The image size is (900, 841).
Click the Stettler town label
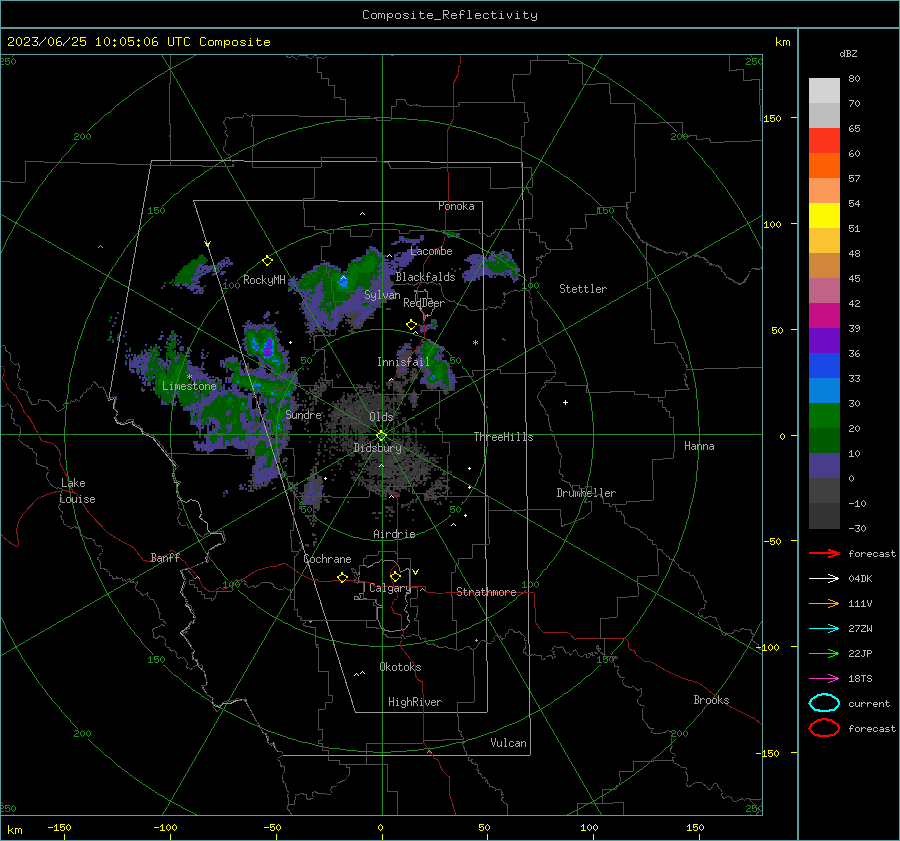(583, 289)
